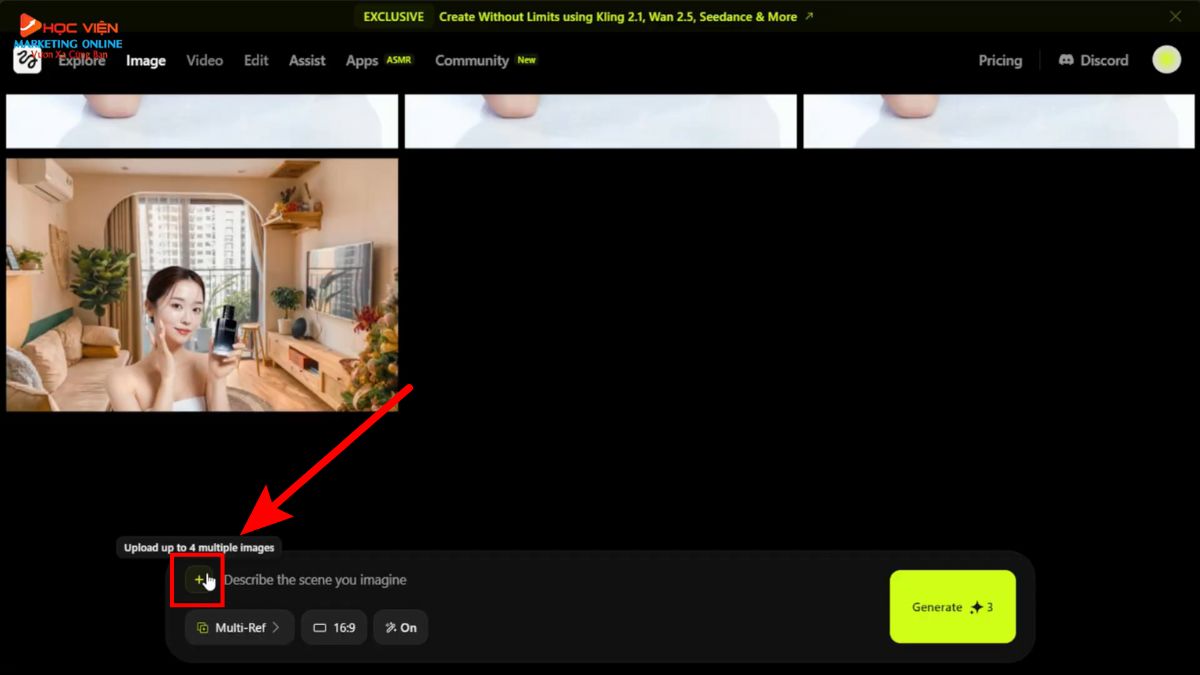Select the Image tab
Viewport: 1200px width, 675px height.
point(146,60)
